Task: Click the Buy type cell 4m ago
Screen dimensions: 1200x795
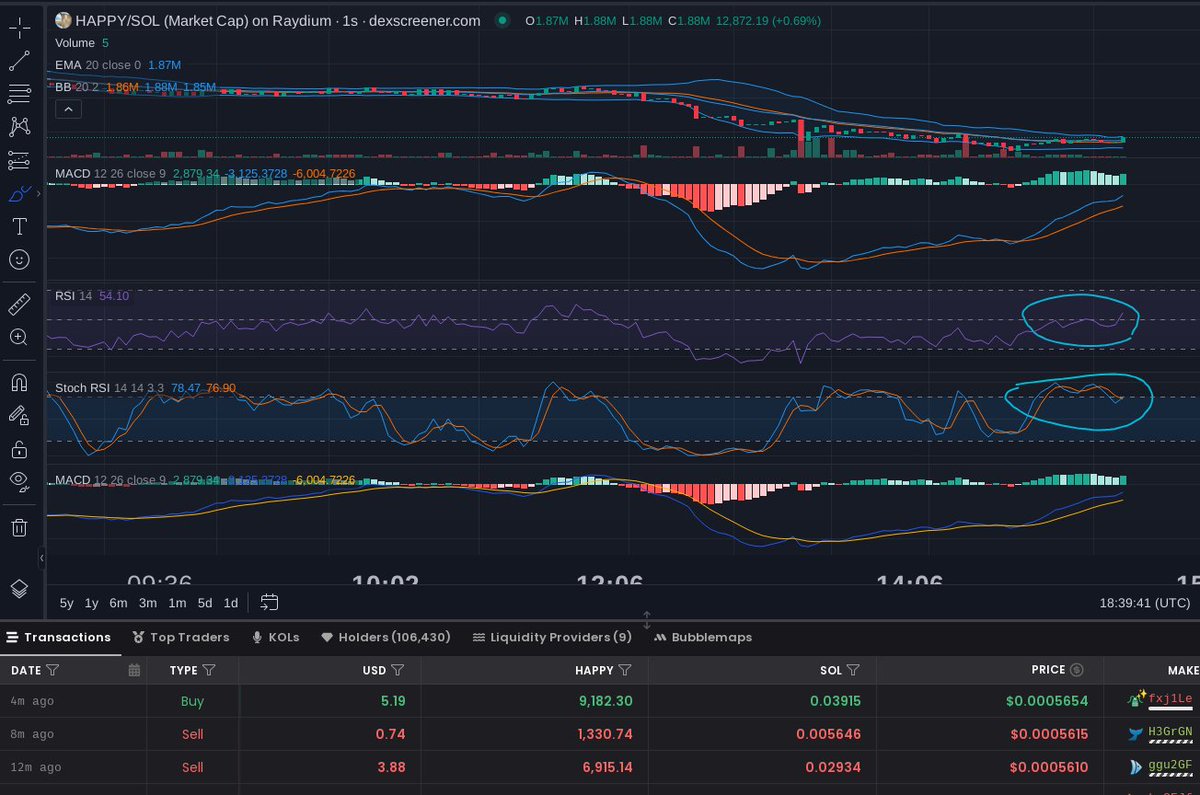Action: click(193, 701)
